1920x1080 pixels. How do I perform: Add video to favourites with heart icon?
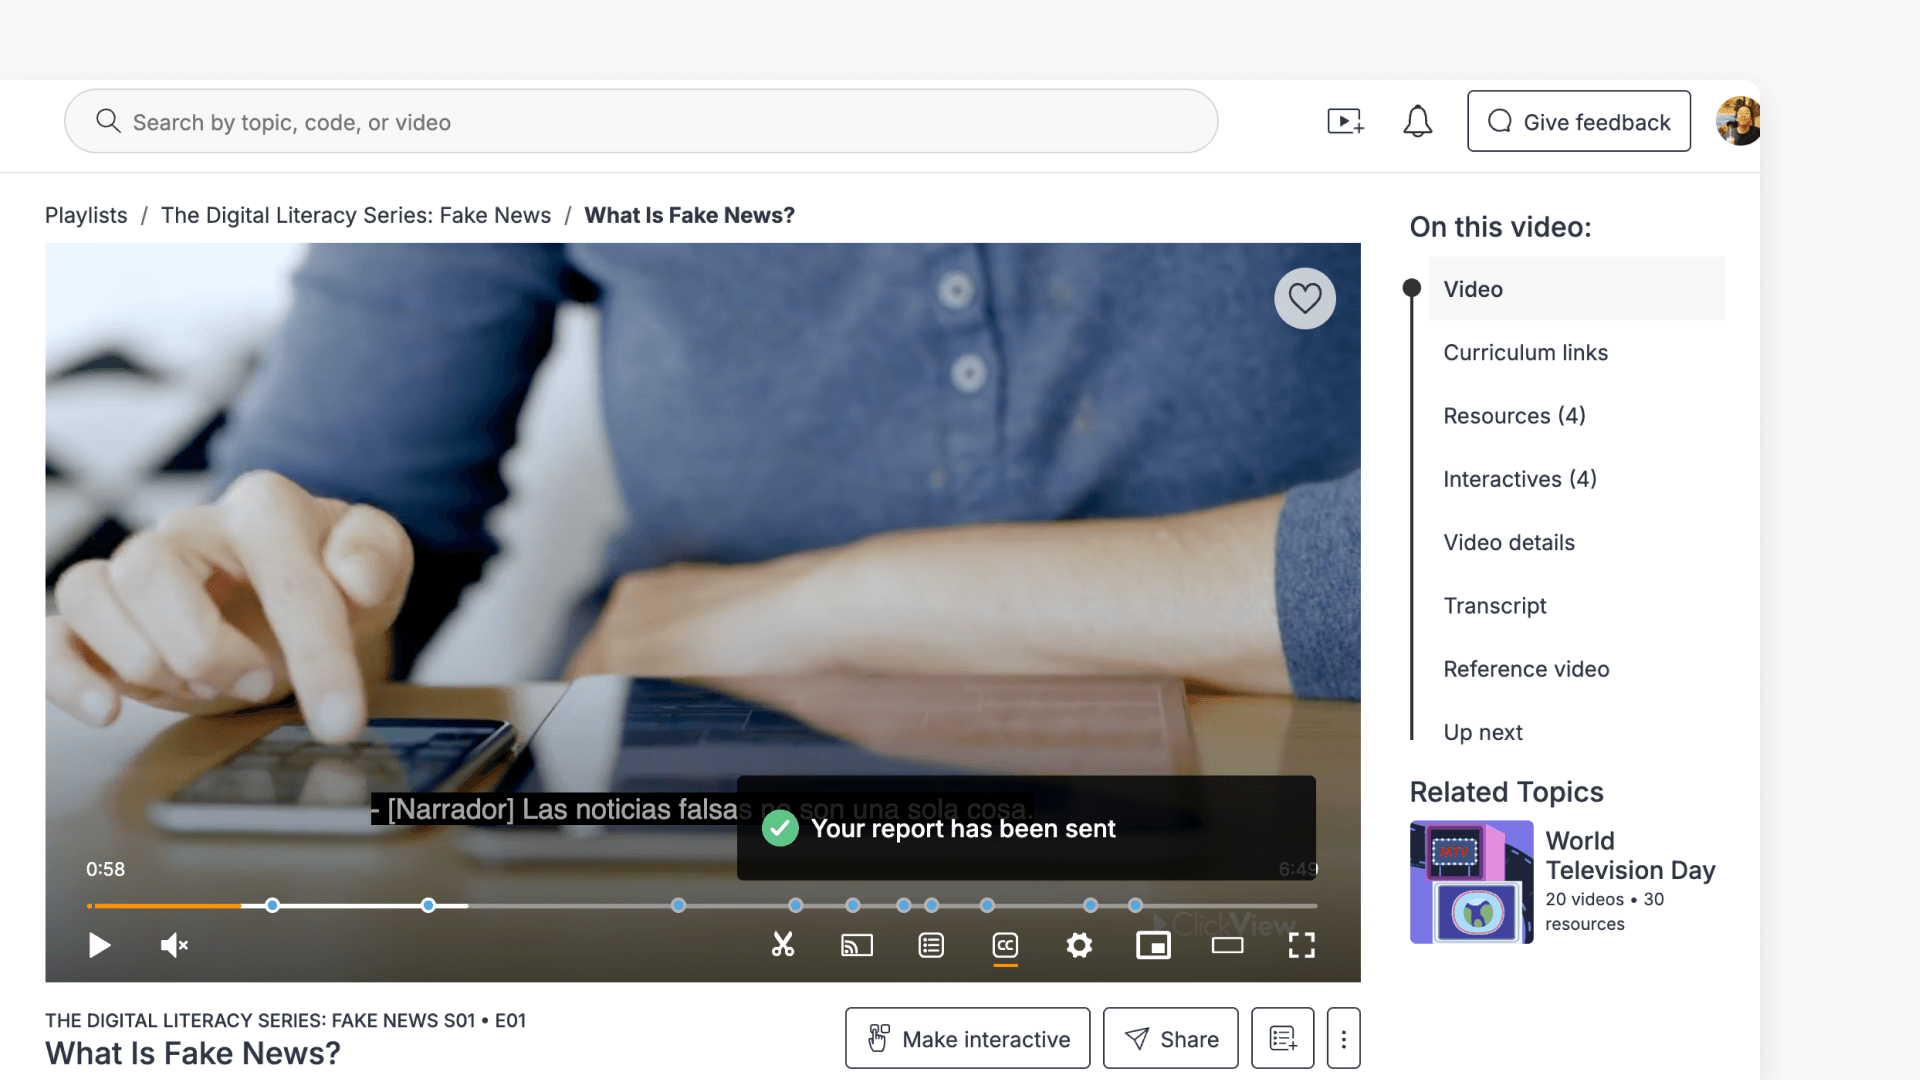tap(1305, 298)
